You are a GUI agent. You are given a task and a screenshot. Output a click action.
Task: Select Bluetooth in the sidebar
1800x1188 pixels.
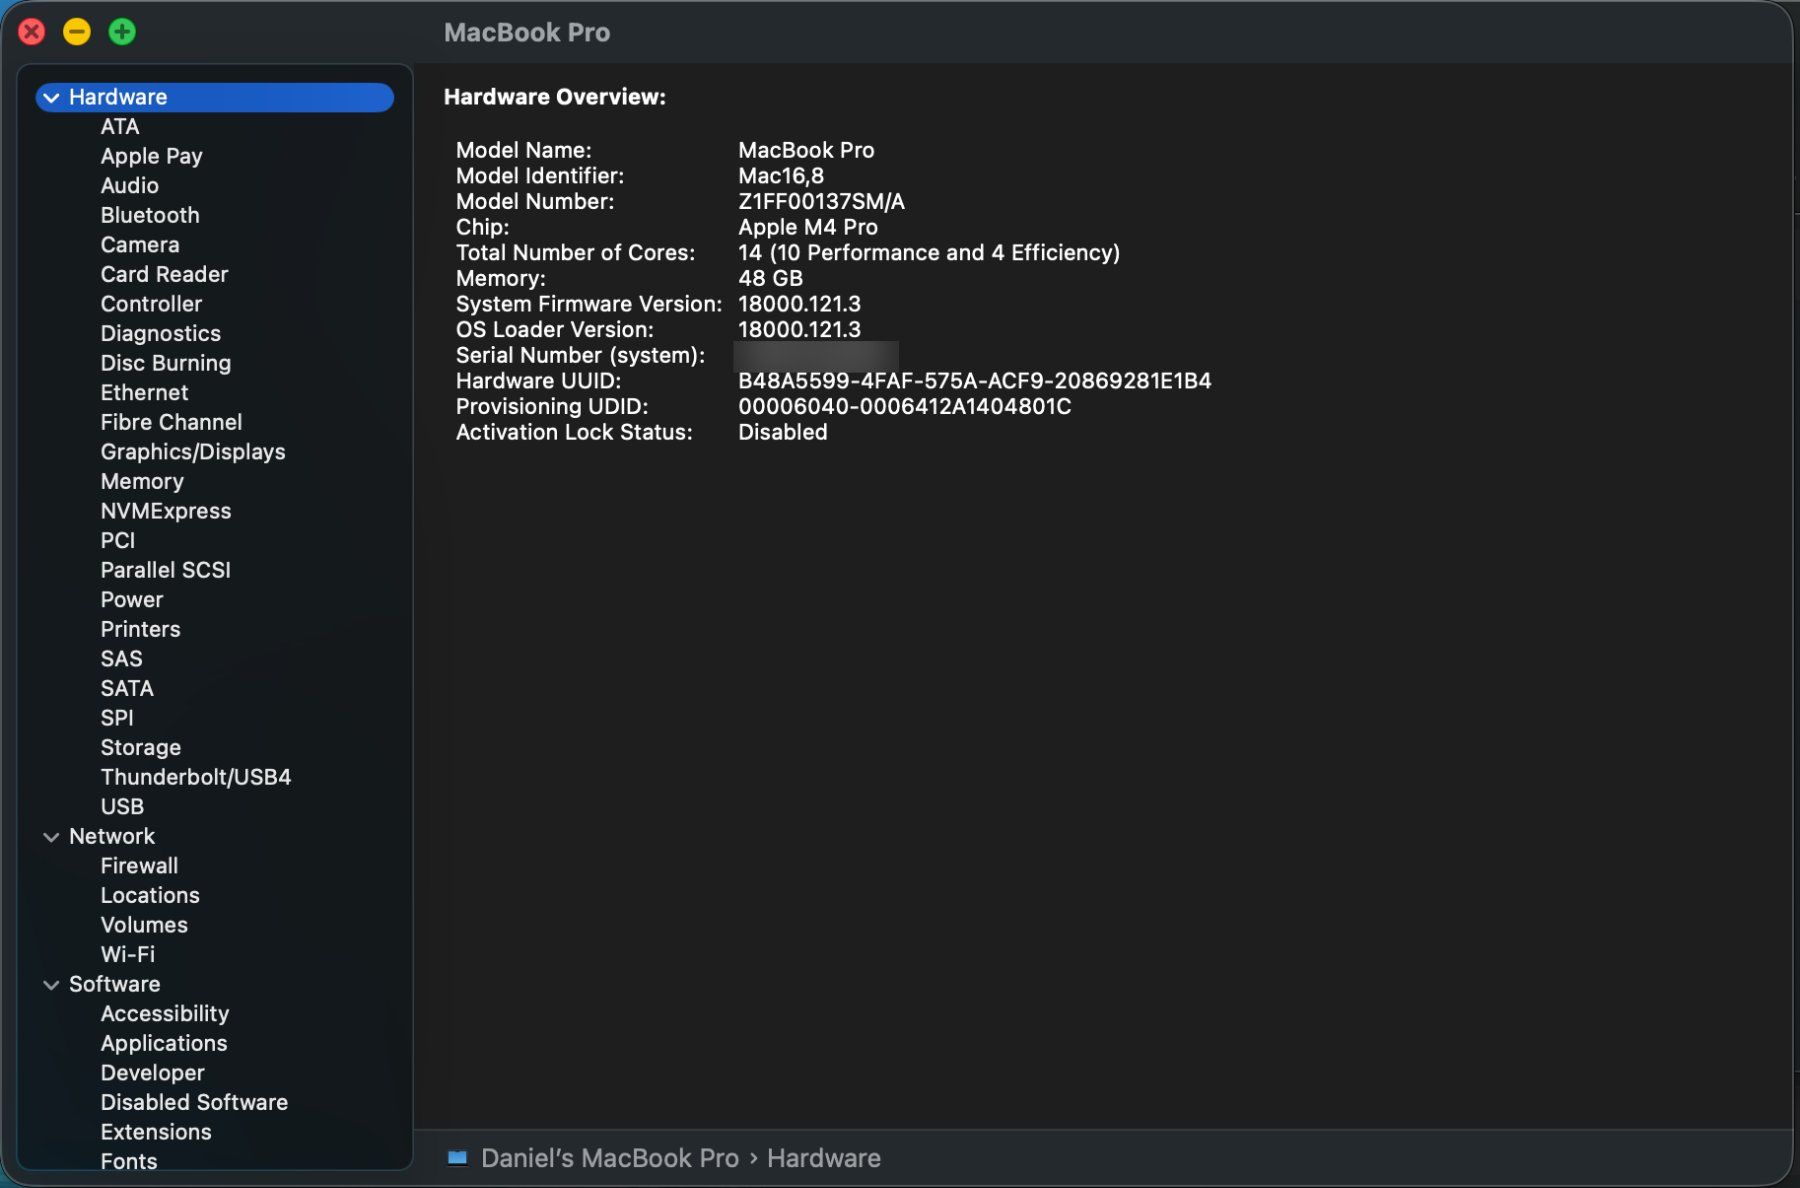150,215
